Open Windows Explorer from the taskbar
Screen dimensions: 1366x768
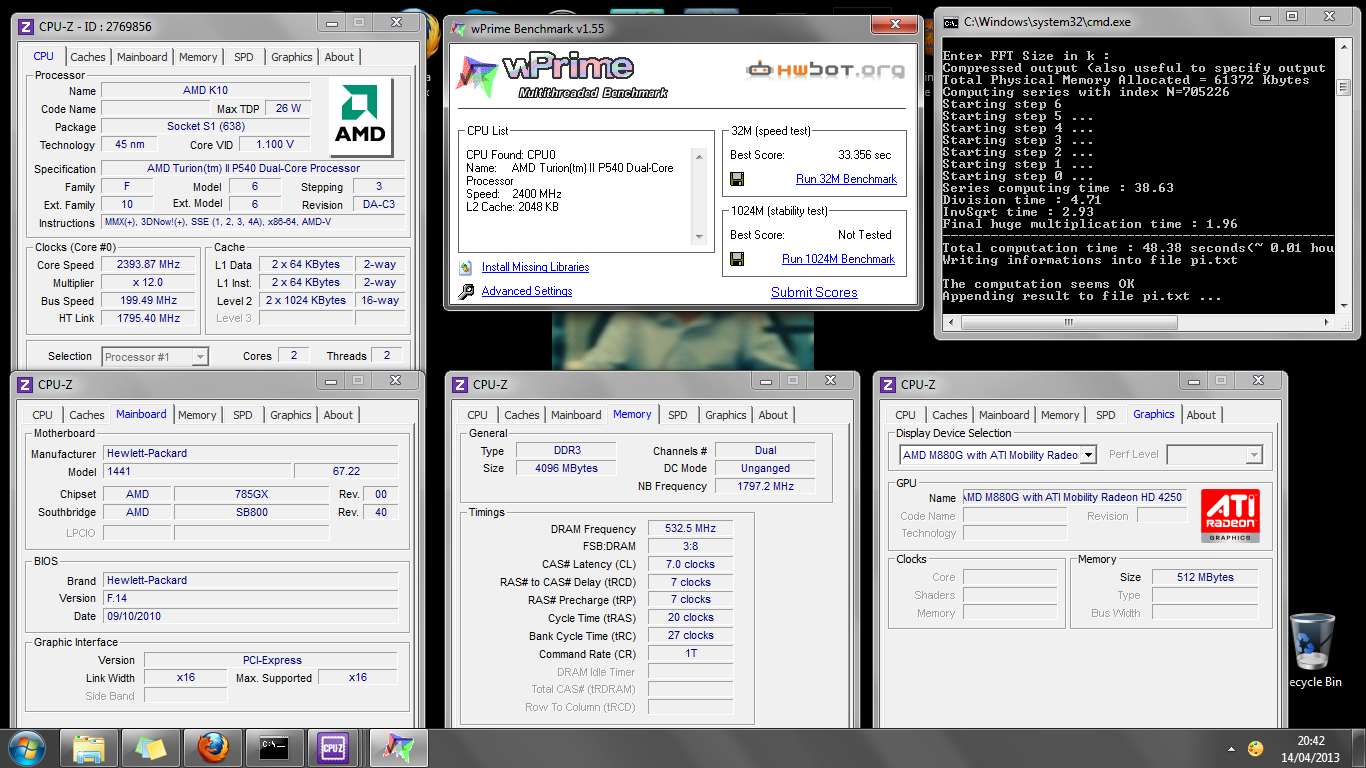tap(89, 748)
